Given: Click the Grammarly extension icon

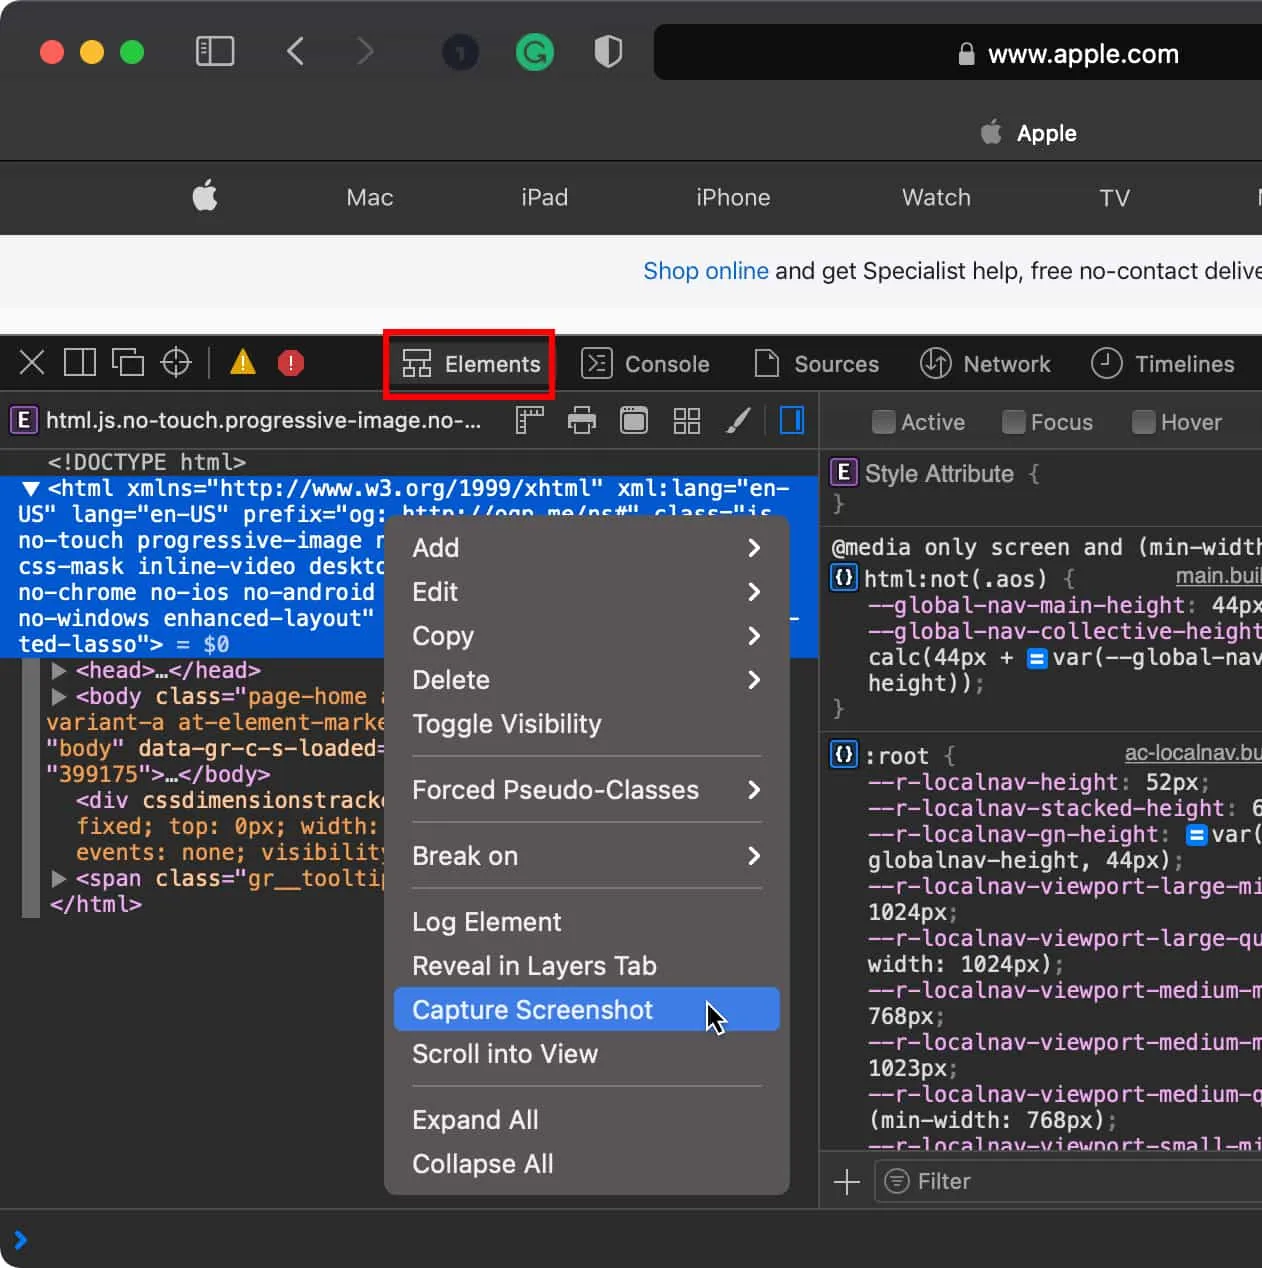Looking at the screenshot, I should (535, 52).
